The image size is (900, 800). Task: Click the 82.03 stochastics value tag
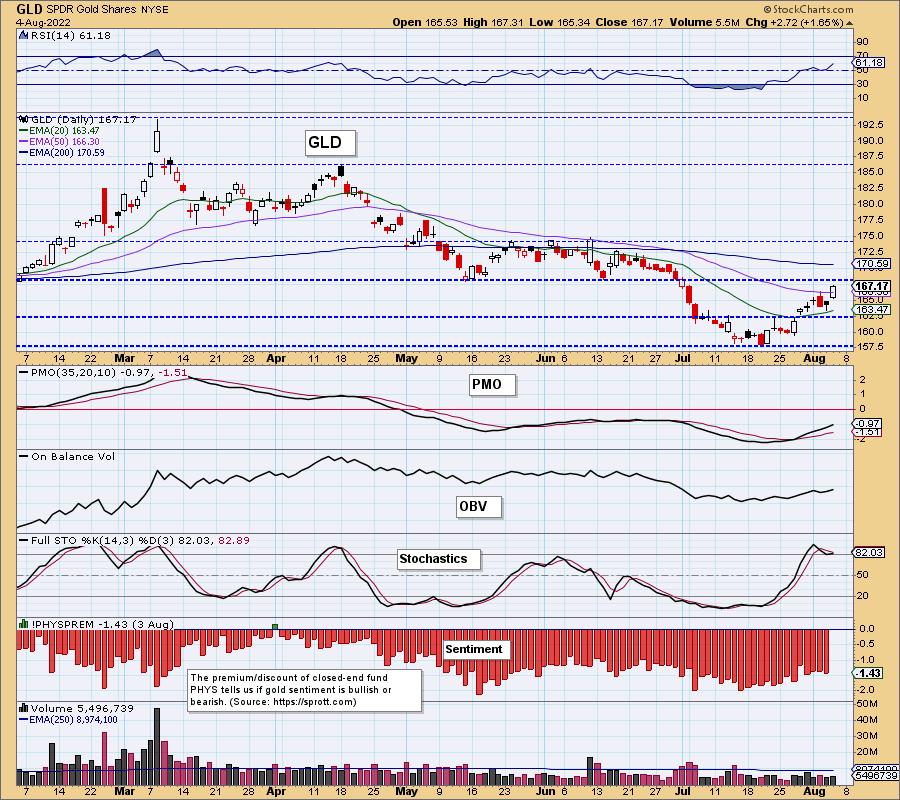click(868, 552)
